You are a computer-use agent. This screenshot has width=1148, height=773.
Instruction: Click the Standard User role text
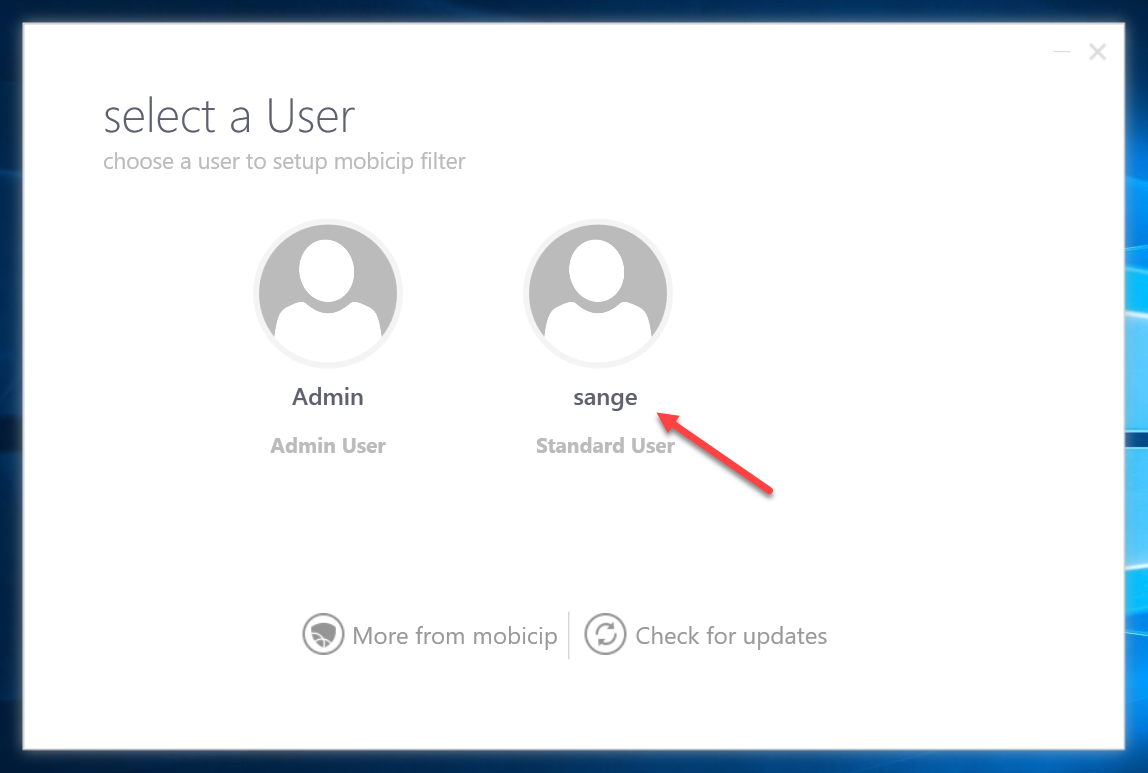pyautogui.click(x=605, y=446)
